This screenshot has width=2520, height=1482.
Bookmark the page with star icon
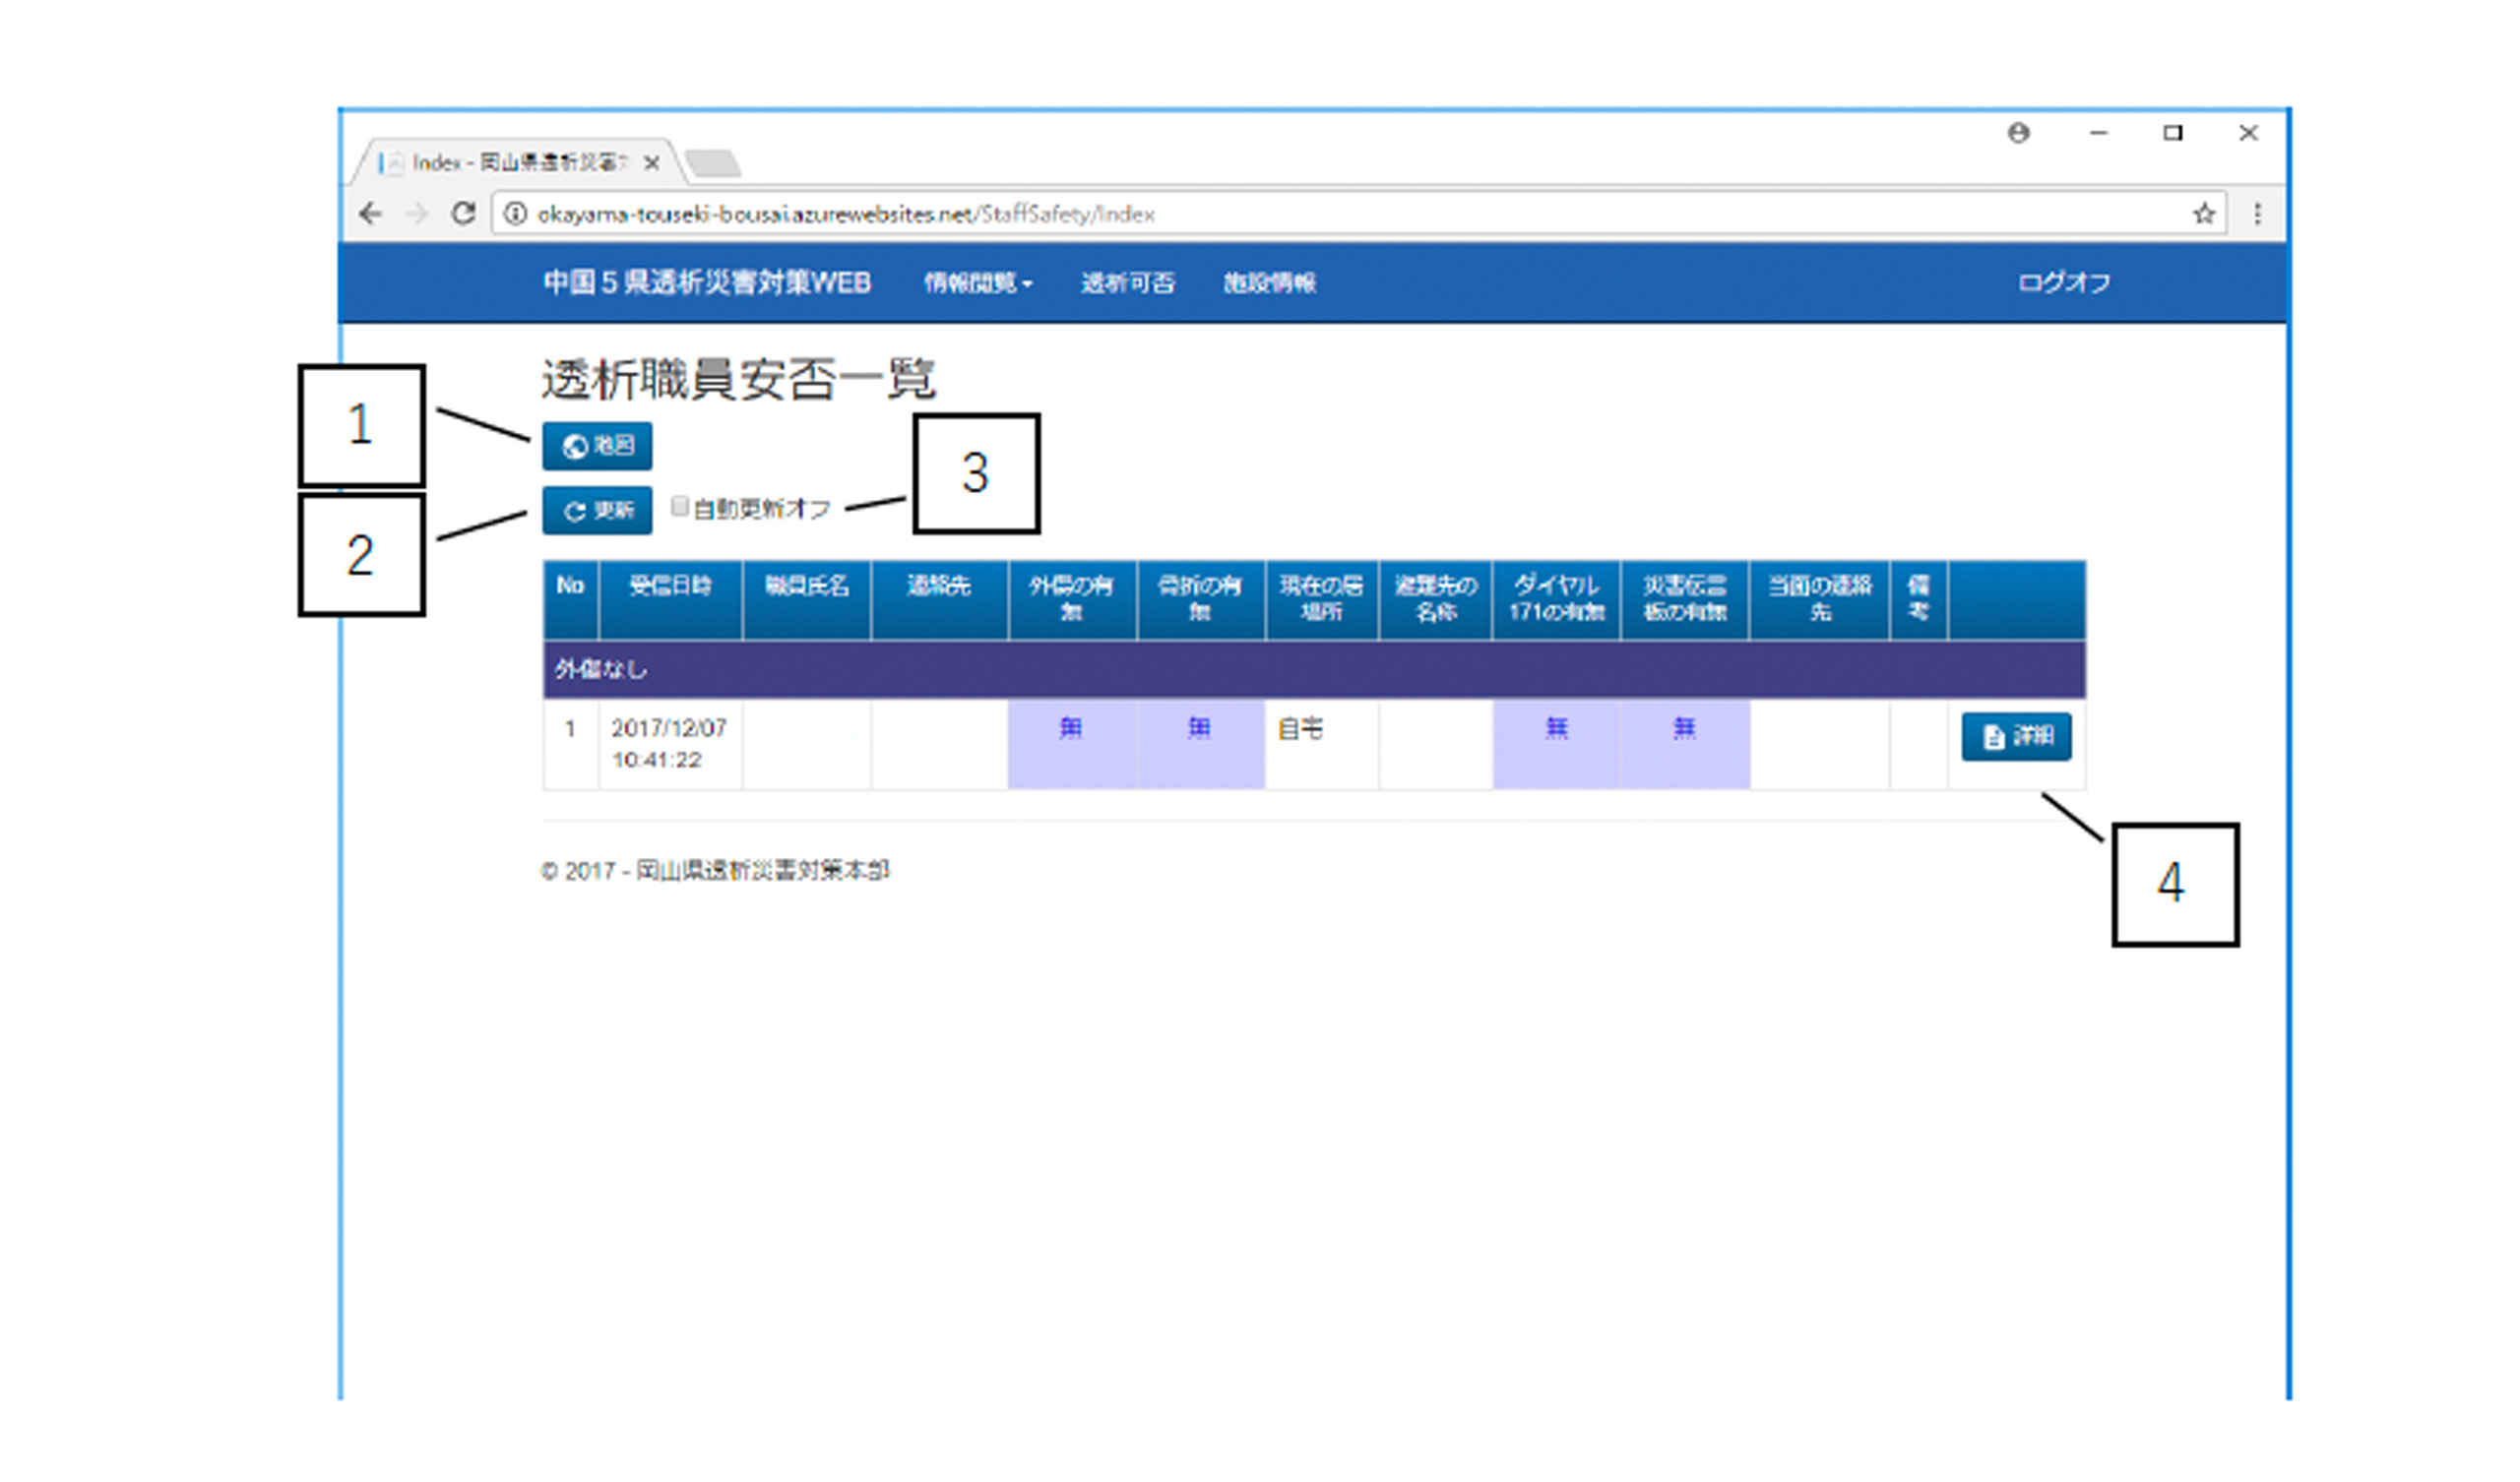(2204, 214)
